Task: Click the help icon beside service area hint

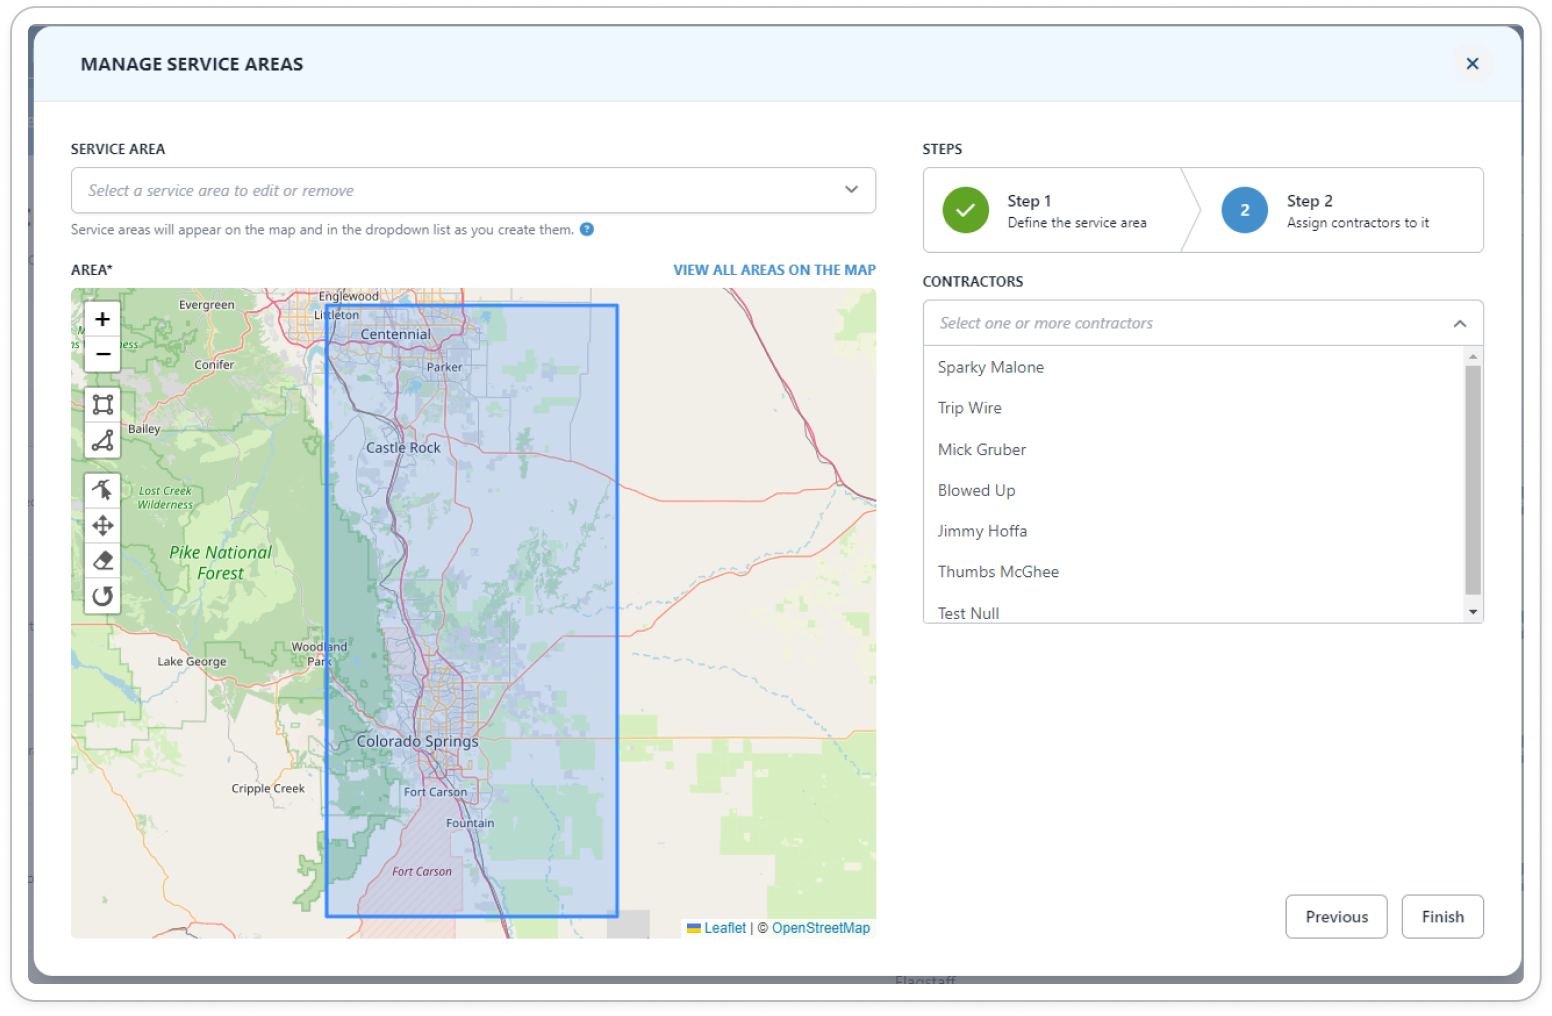Action: click(587, 229)
